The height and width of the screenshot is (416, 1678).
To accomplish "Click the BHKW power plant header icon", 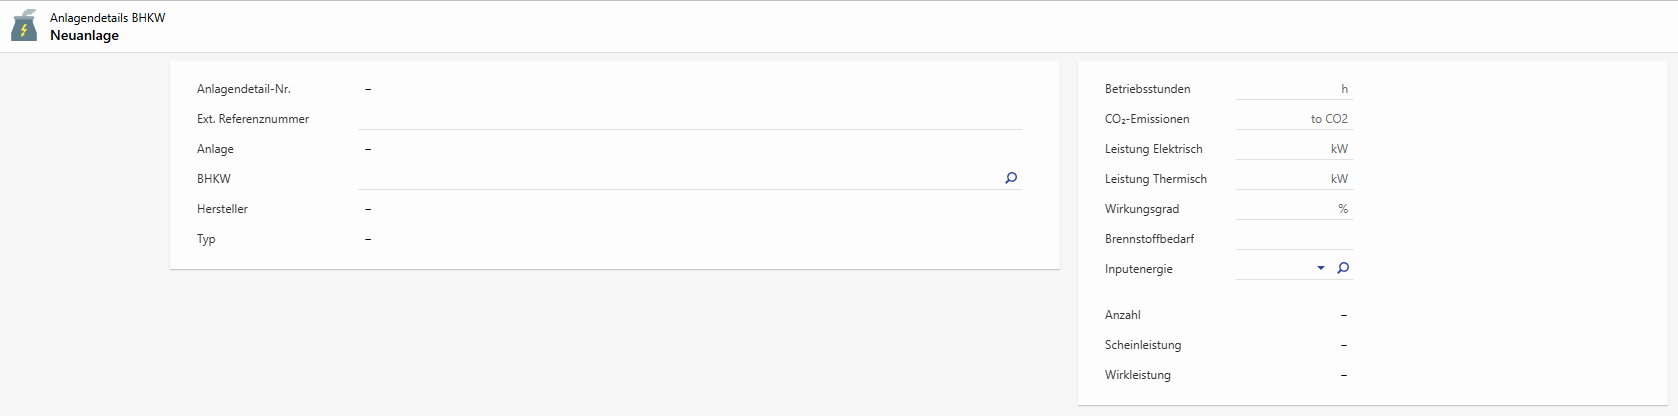I will 24,27.
